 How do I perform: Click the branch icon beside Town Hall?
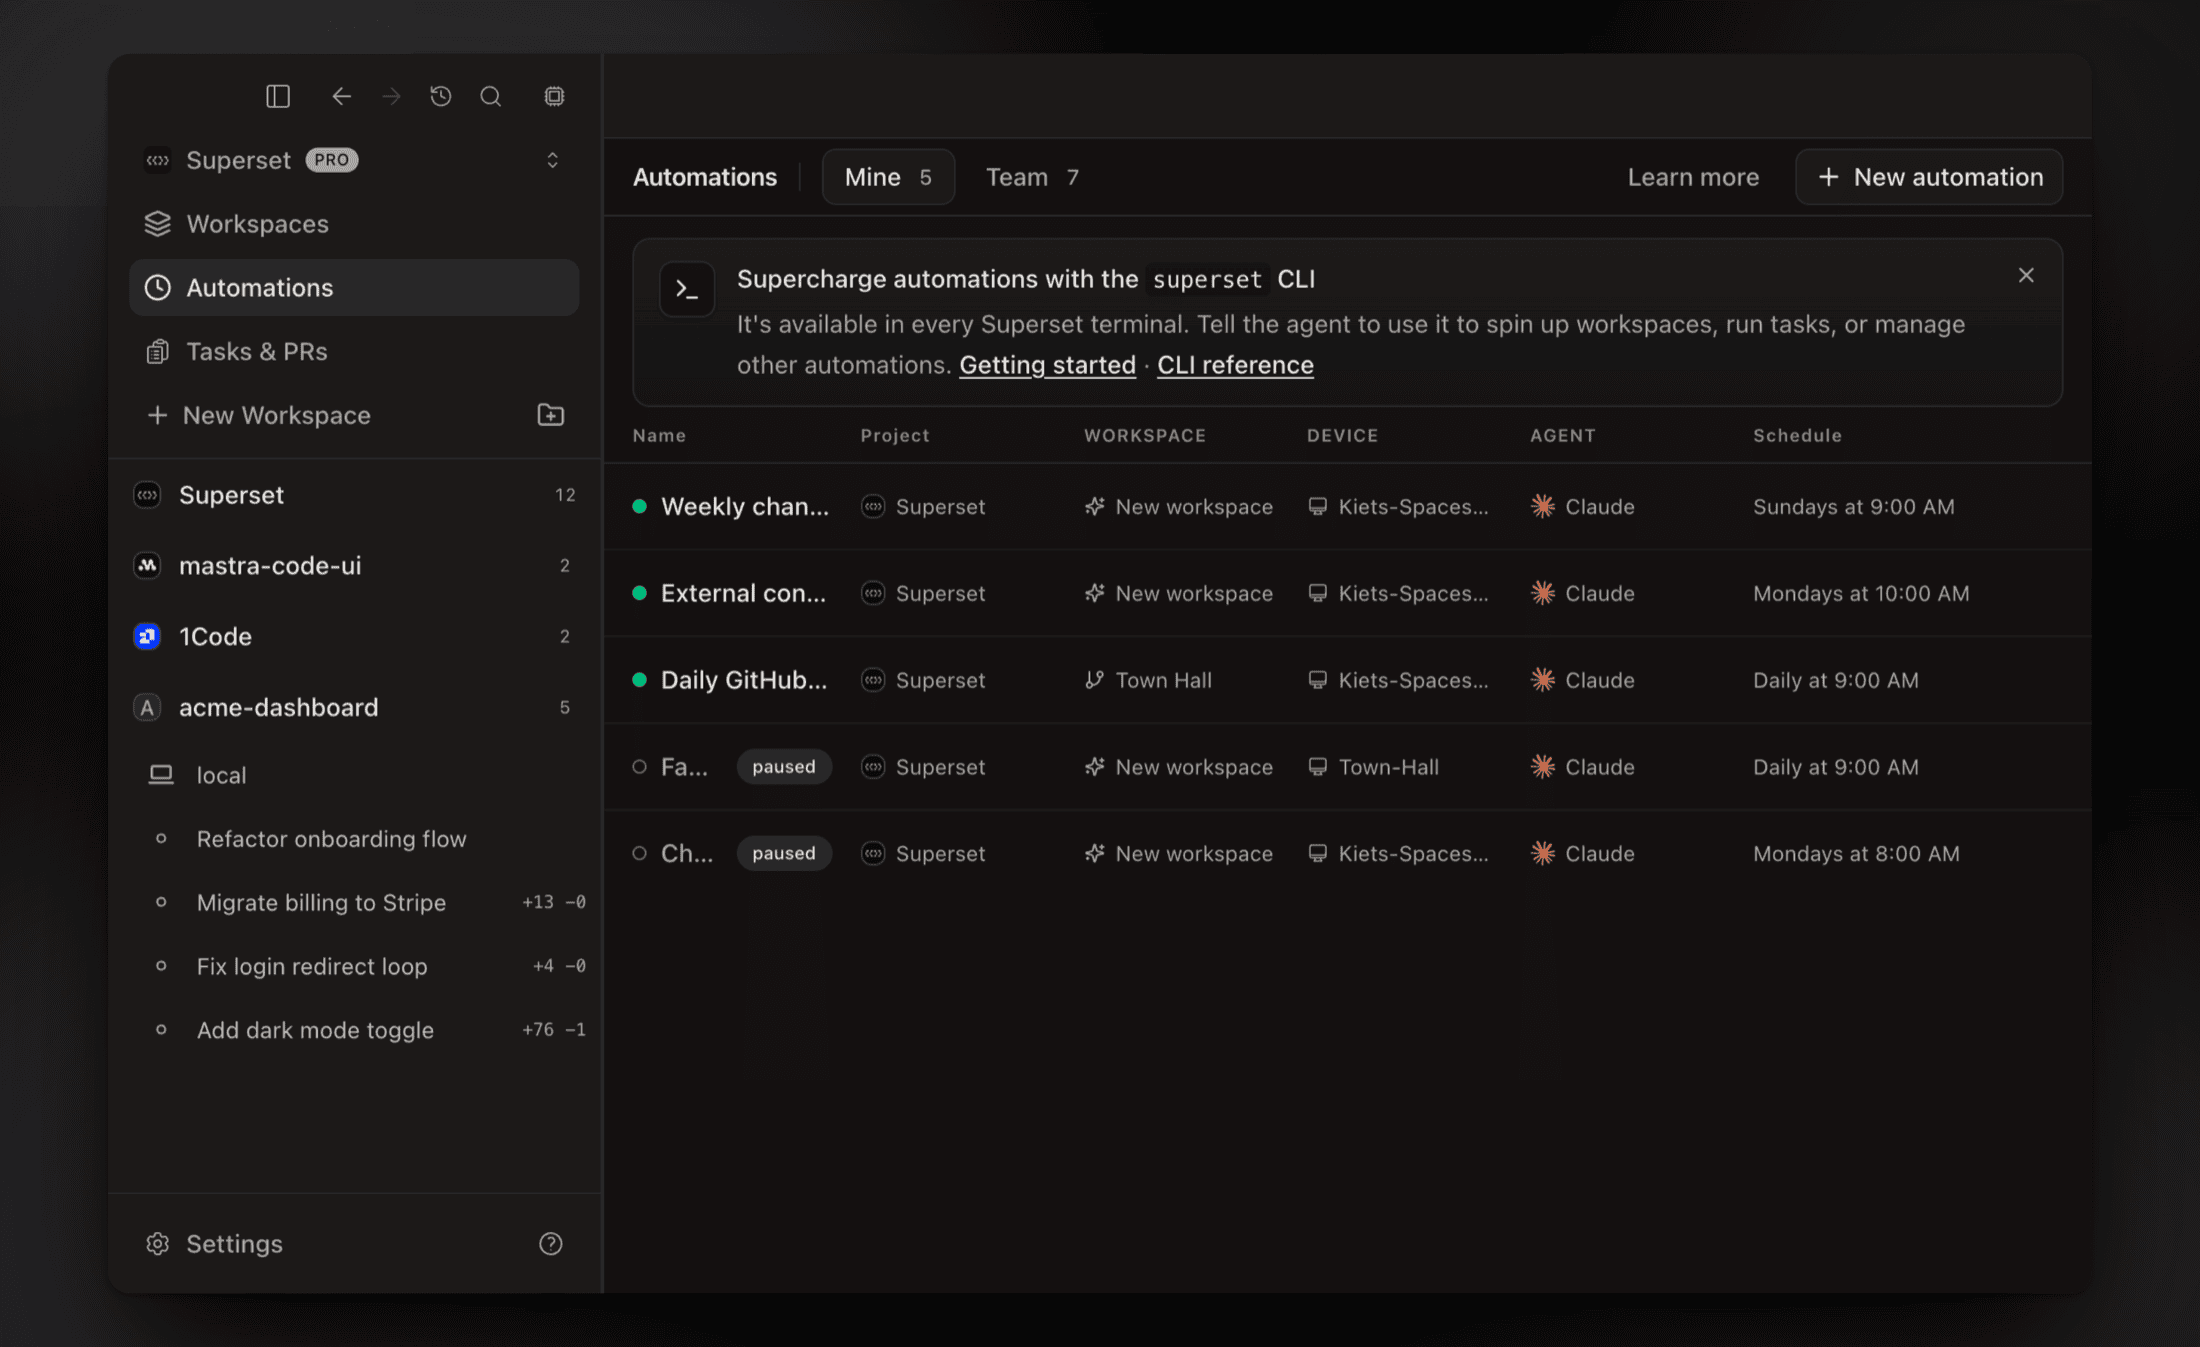[1094, 681]
